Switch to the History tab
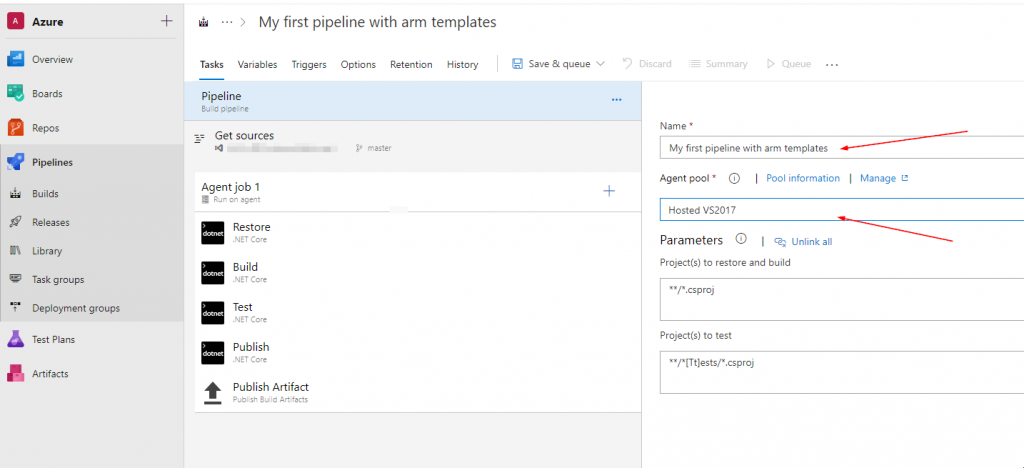The width and height of the screenshot is (1024, 468). [462, 65]
